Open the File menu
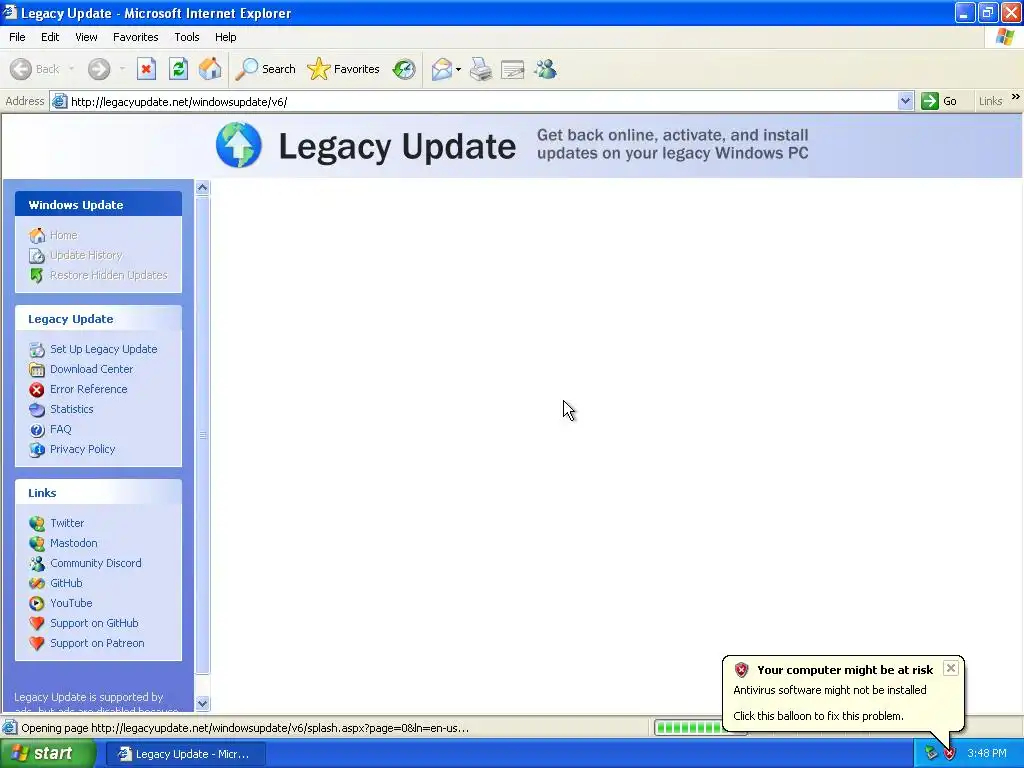 pos(17,37)
